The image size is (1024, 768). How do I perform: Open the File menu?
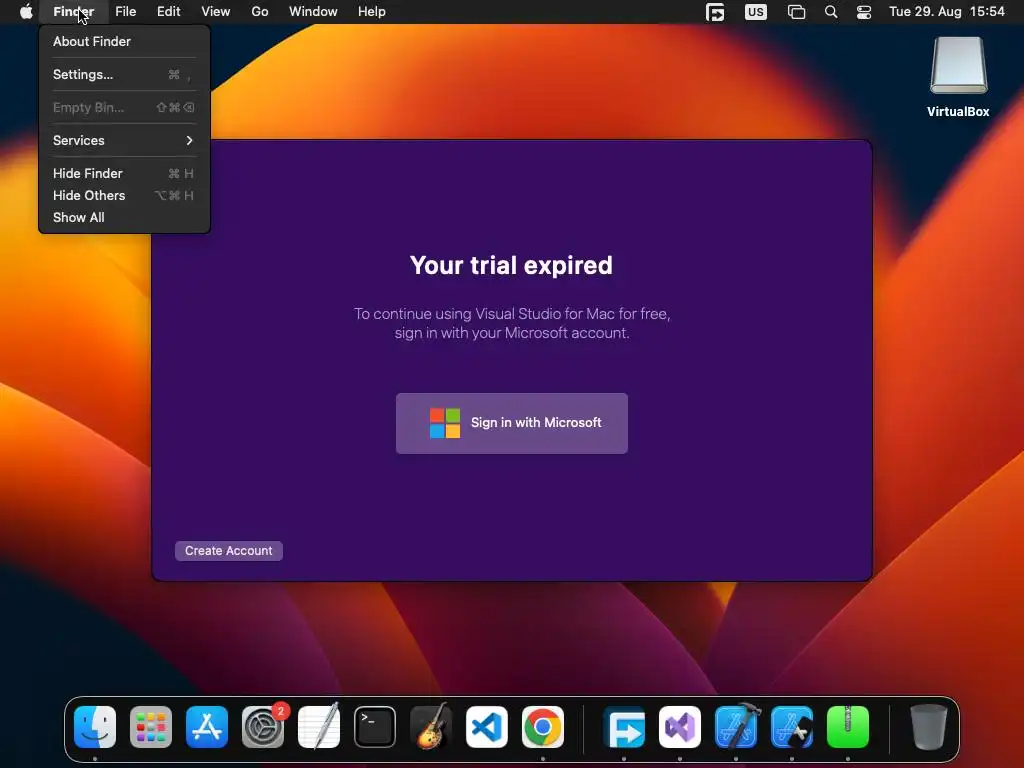coord(125,12)
